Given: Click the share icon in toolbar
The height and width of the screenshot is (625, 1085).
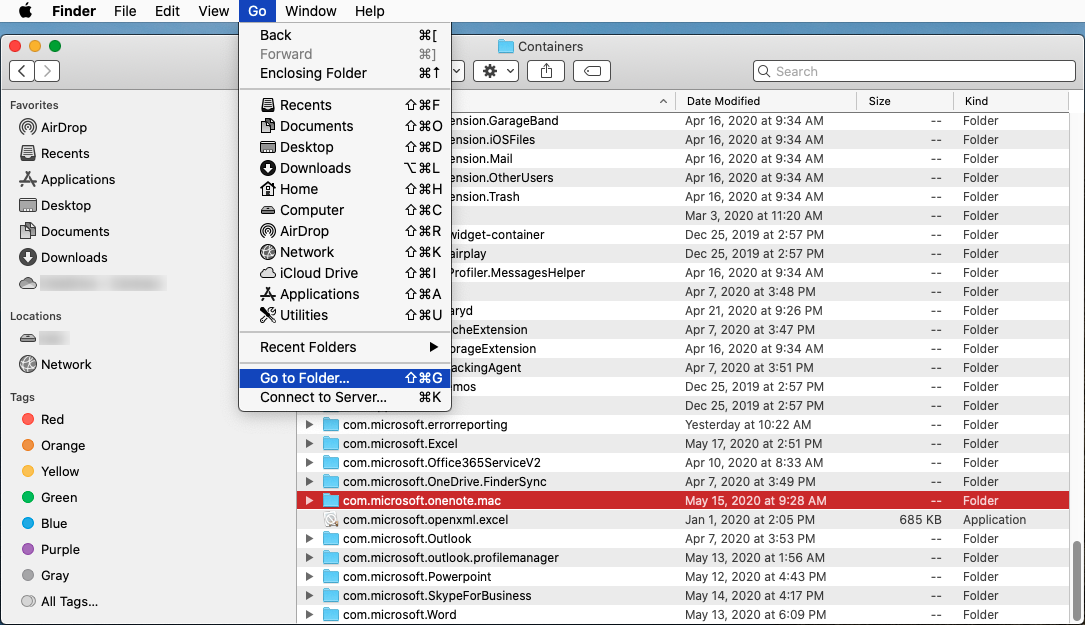Looking at the screenshot, I should [x=546, y=71].
